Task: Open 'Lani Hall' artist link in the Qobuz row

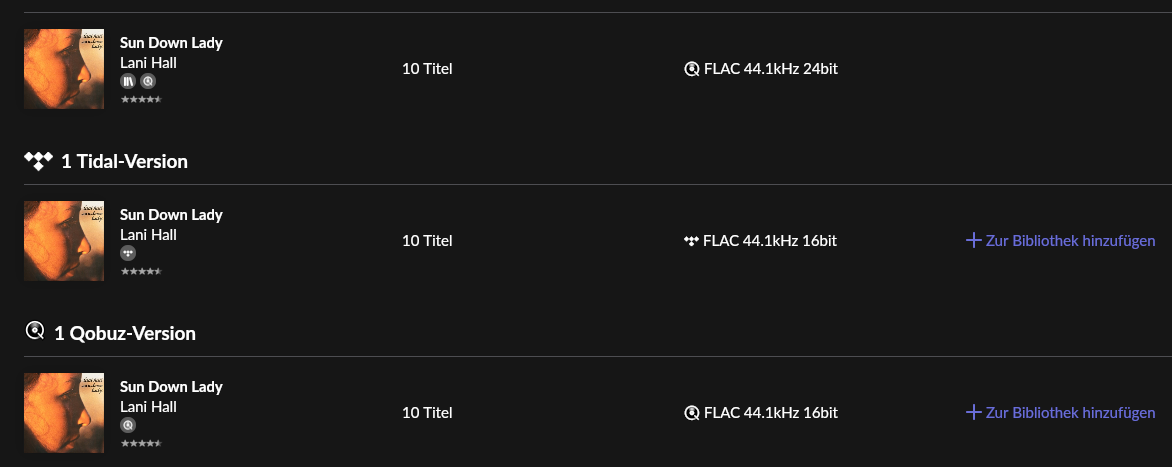Action: 148,406
